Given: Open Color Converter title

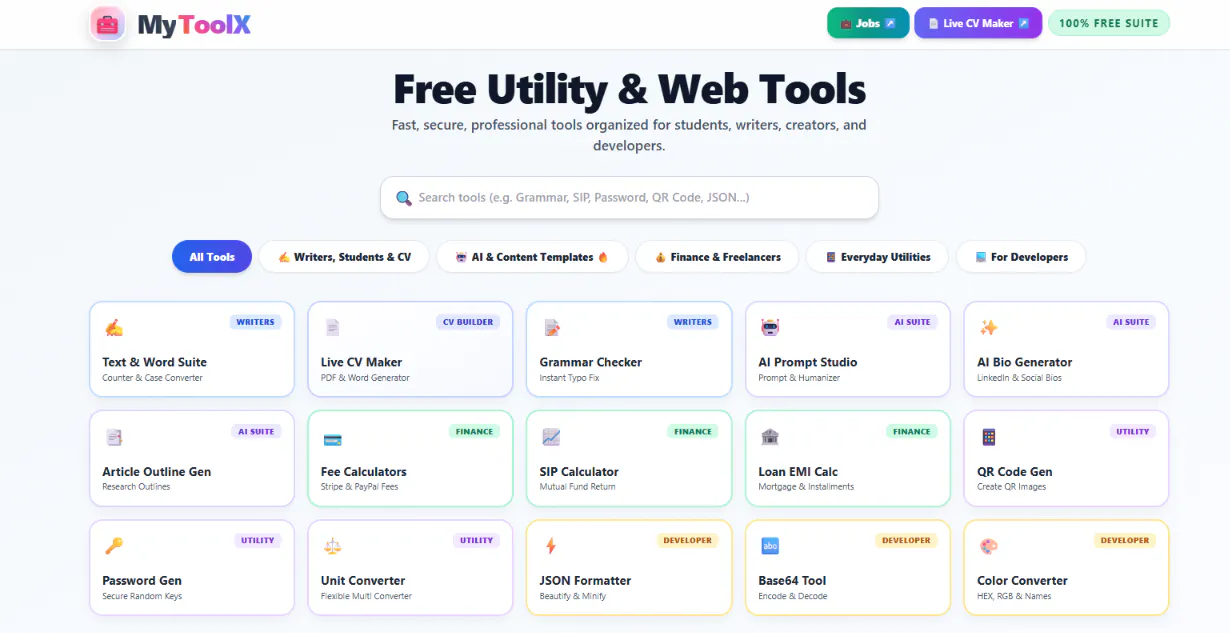Looking at the screenshot, I should click(1022, 581).
